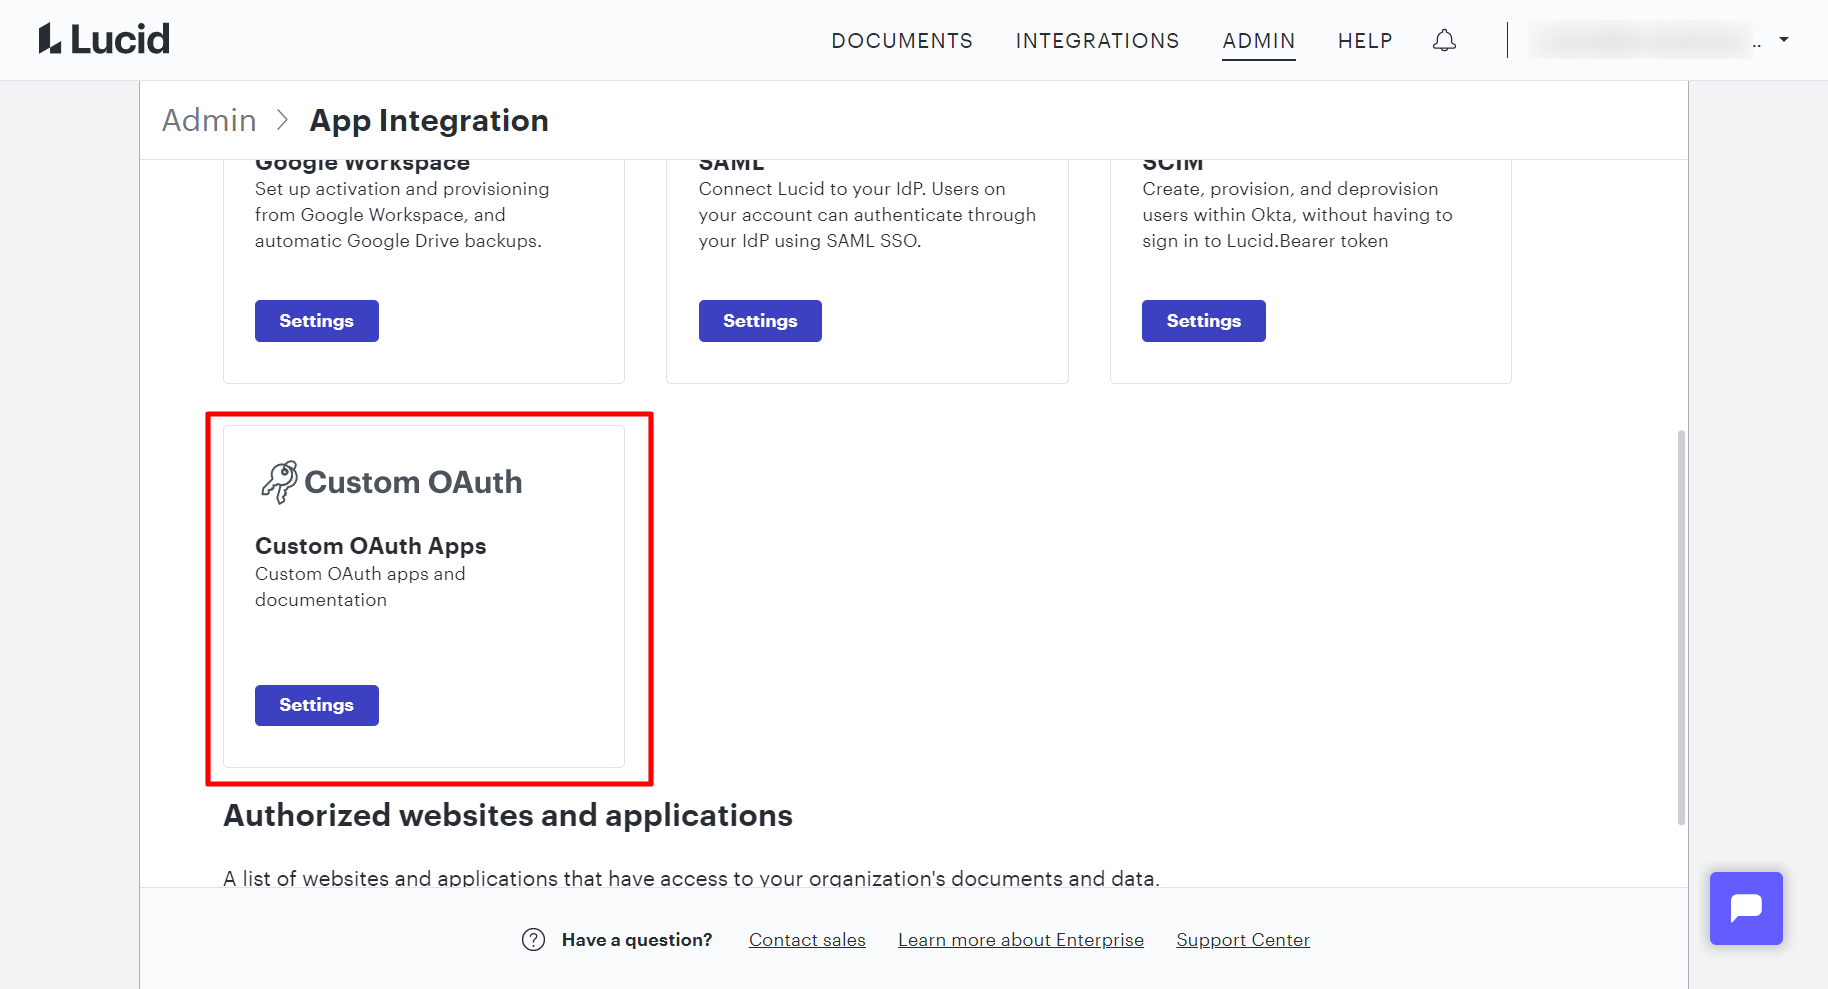Image resolution: width=1828 pixels, height=989 pixels.
Task: Click the blurred account name field
Action: [x=1640, y=40]
